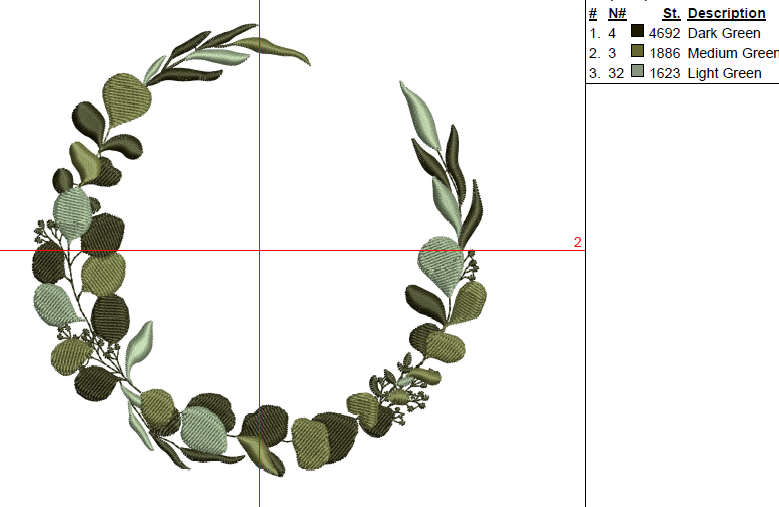Click the Dark Green color swatch
779x507 pixels.
coord(637,33)
